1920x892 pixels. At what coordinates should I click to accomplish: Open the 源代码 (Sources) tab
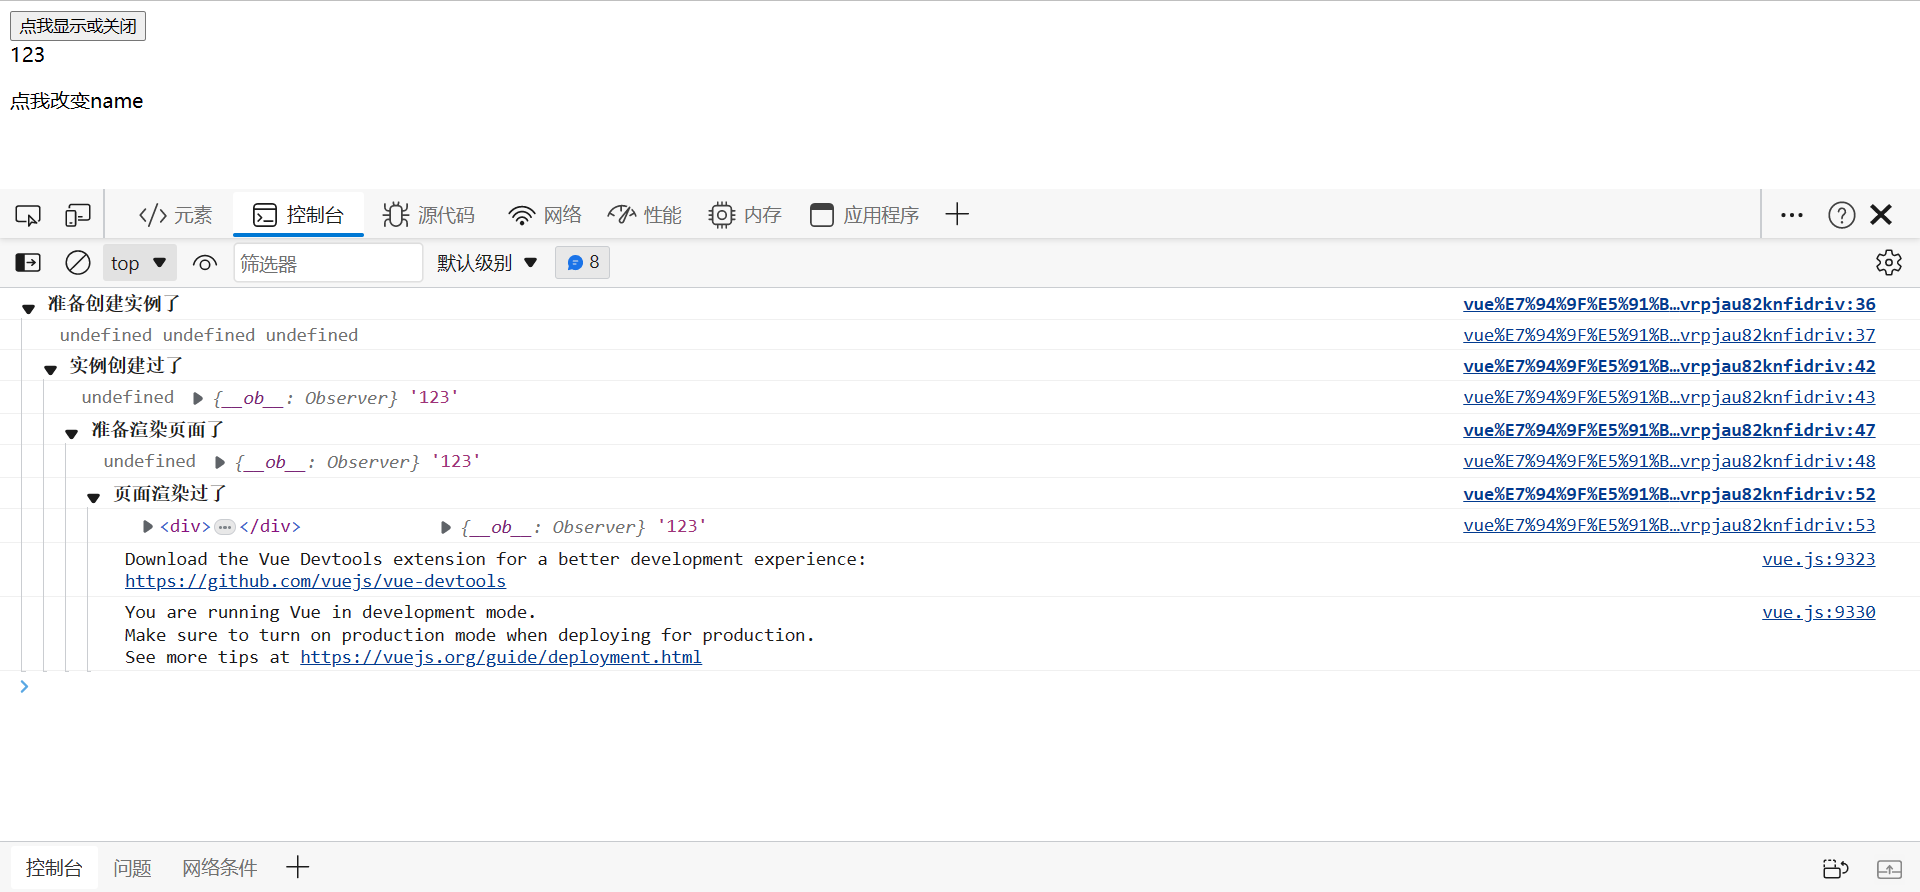[x=429, y=215]
